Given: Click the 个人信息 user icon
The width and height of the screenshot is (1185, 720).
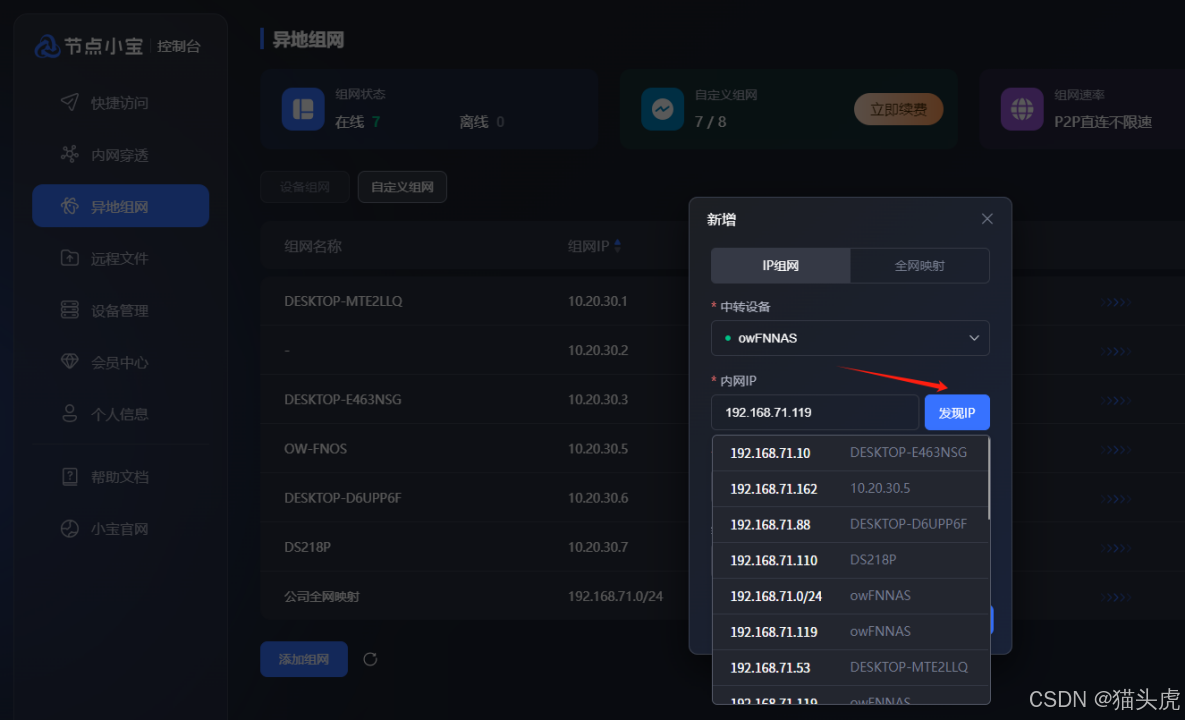Looking at the screenshot, I should coord(69,414).
